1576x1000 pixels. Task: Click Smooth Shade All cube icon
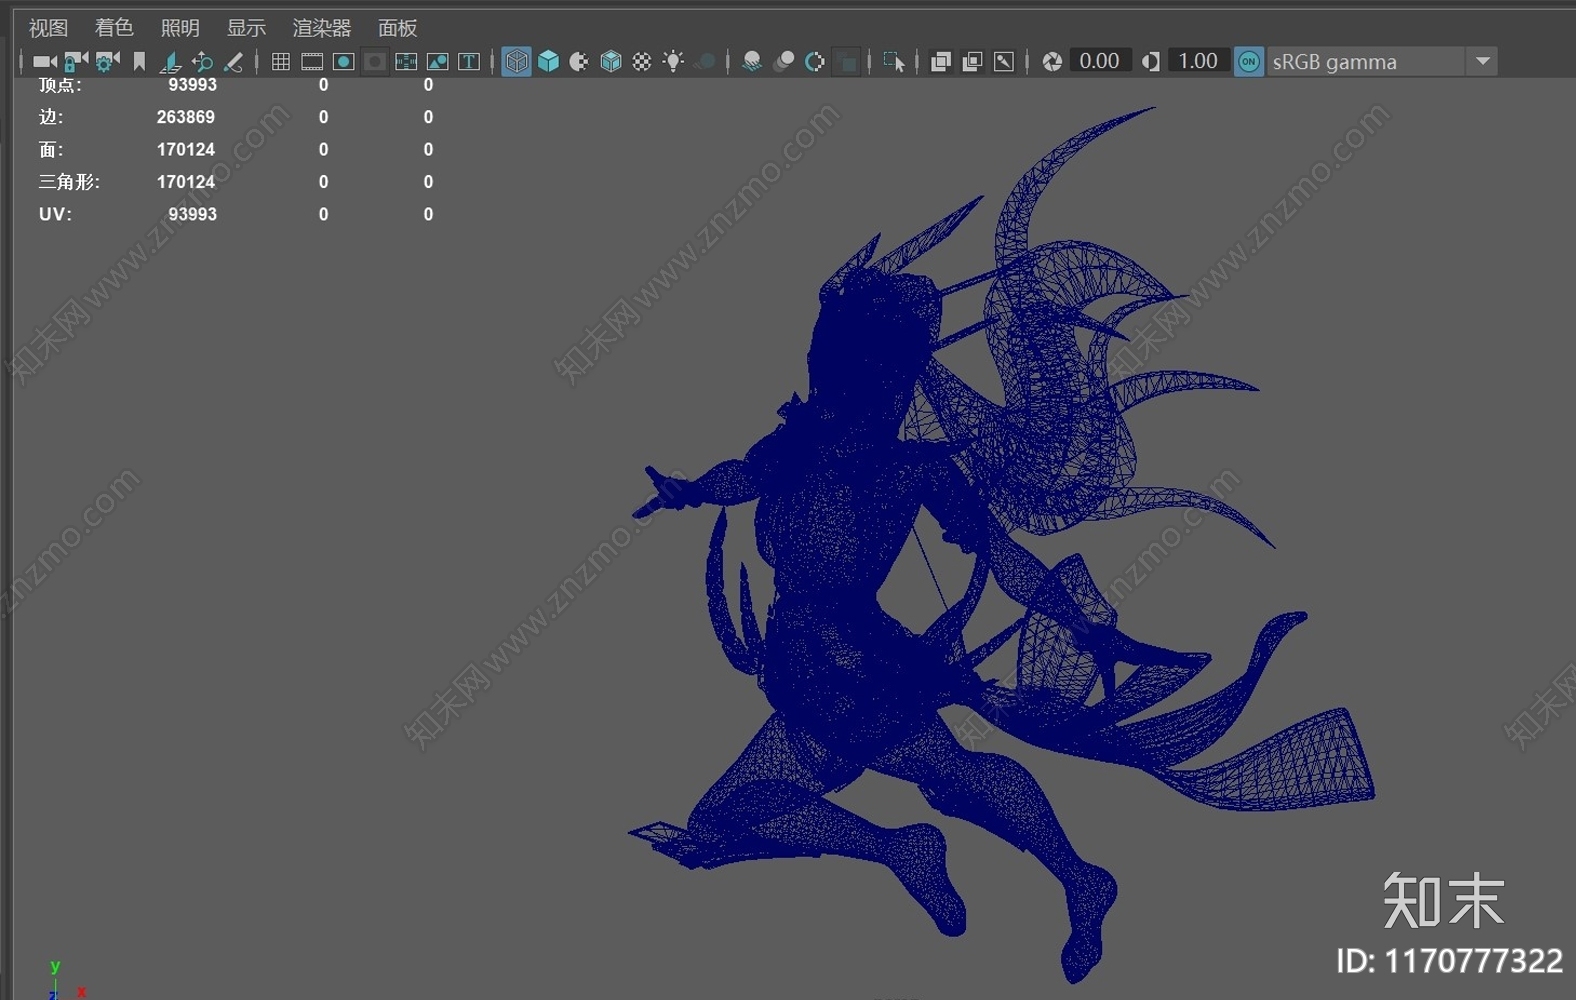coord(548,62)
